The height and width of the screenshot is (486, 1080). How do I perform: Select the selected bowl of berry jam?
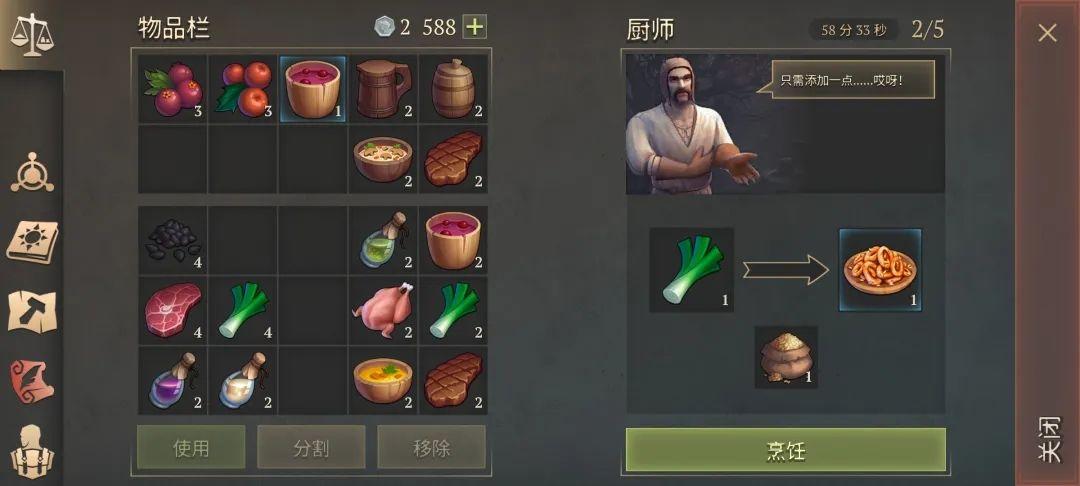313,89
